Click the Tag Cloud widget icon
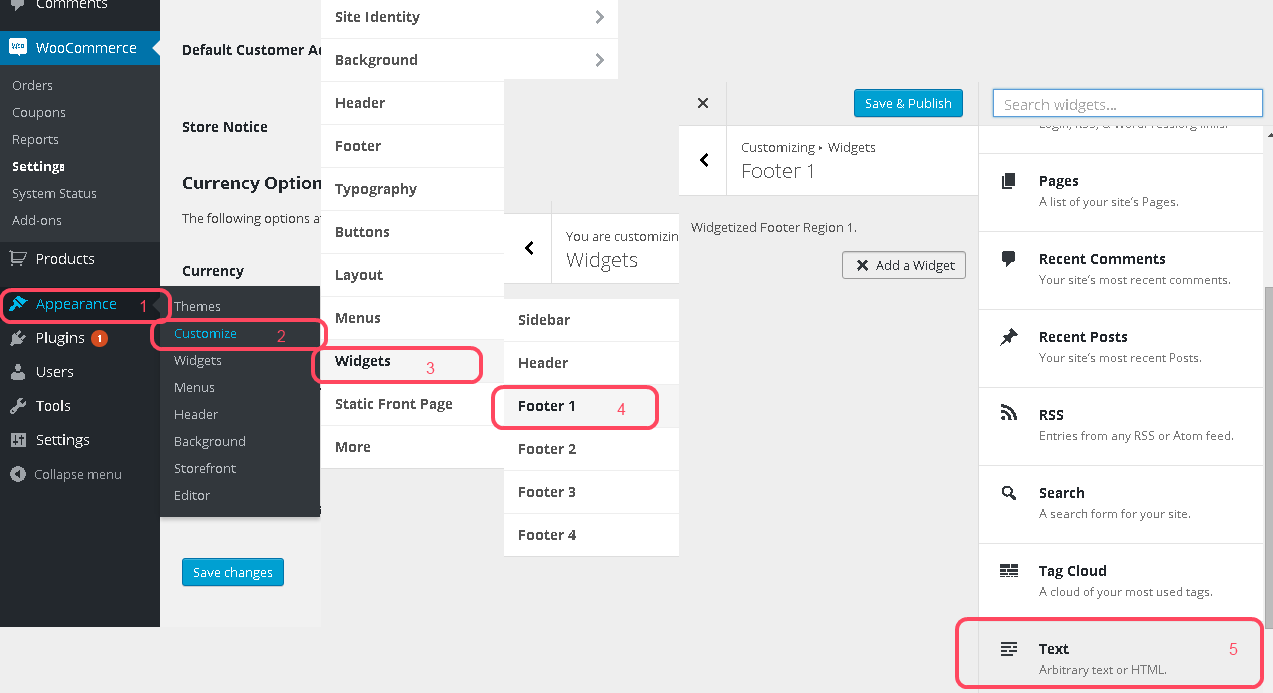This screenshot has height=693, width=1273. pyautogui.click(x=1009, y=571)
